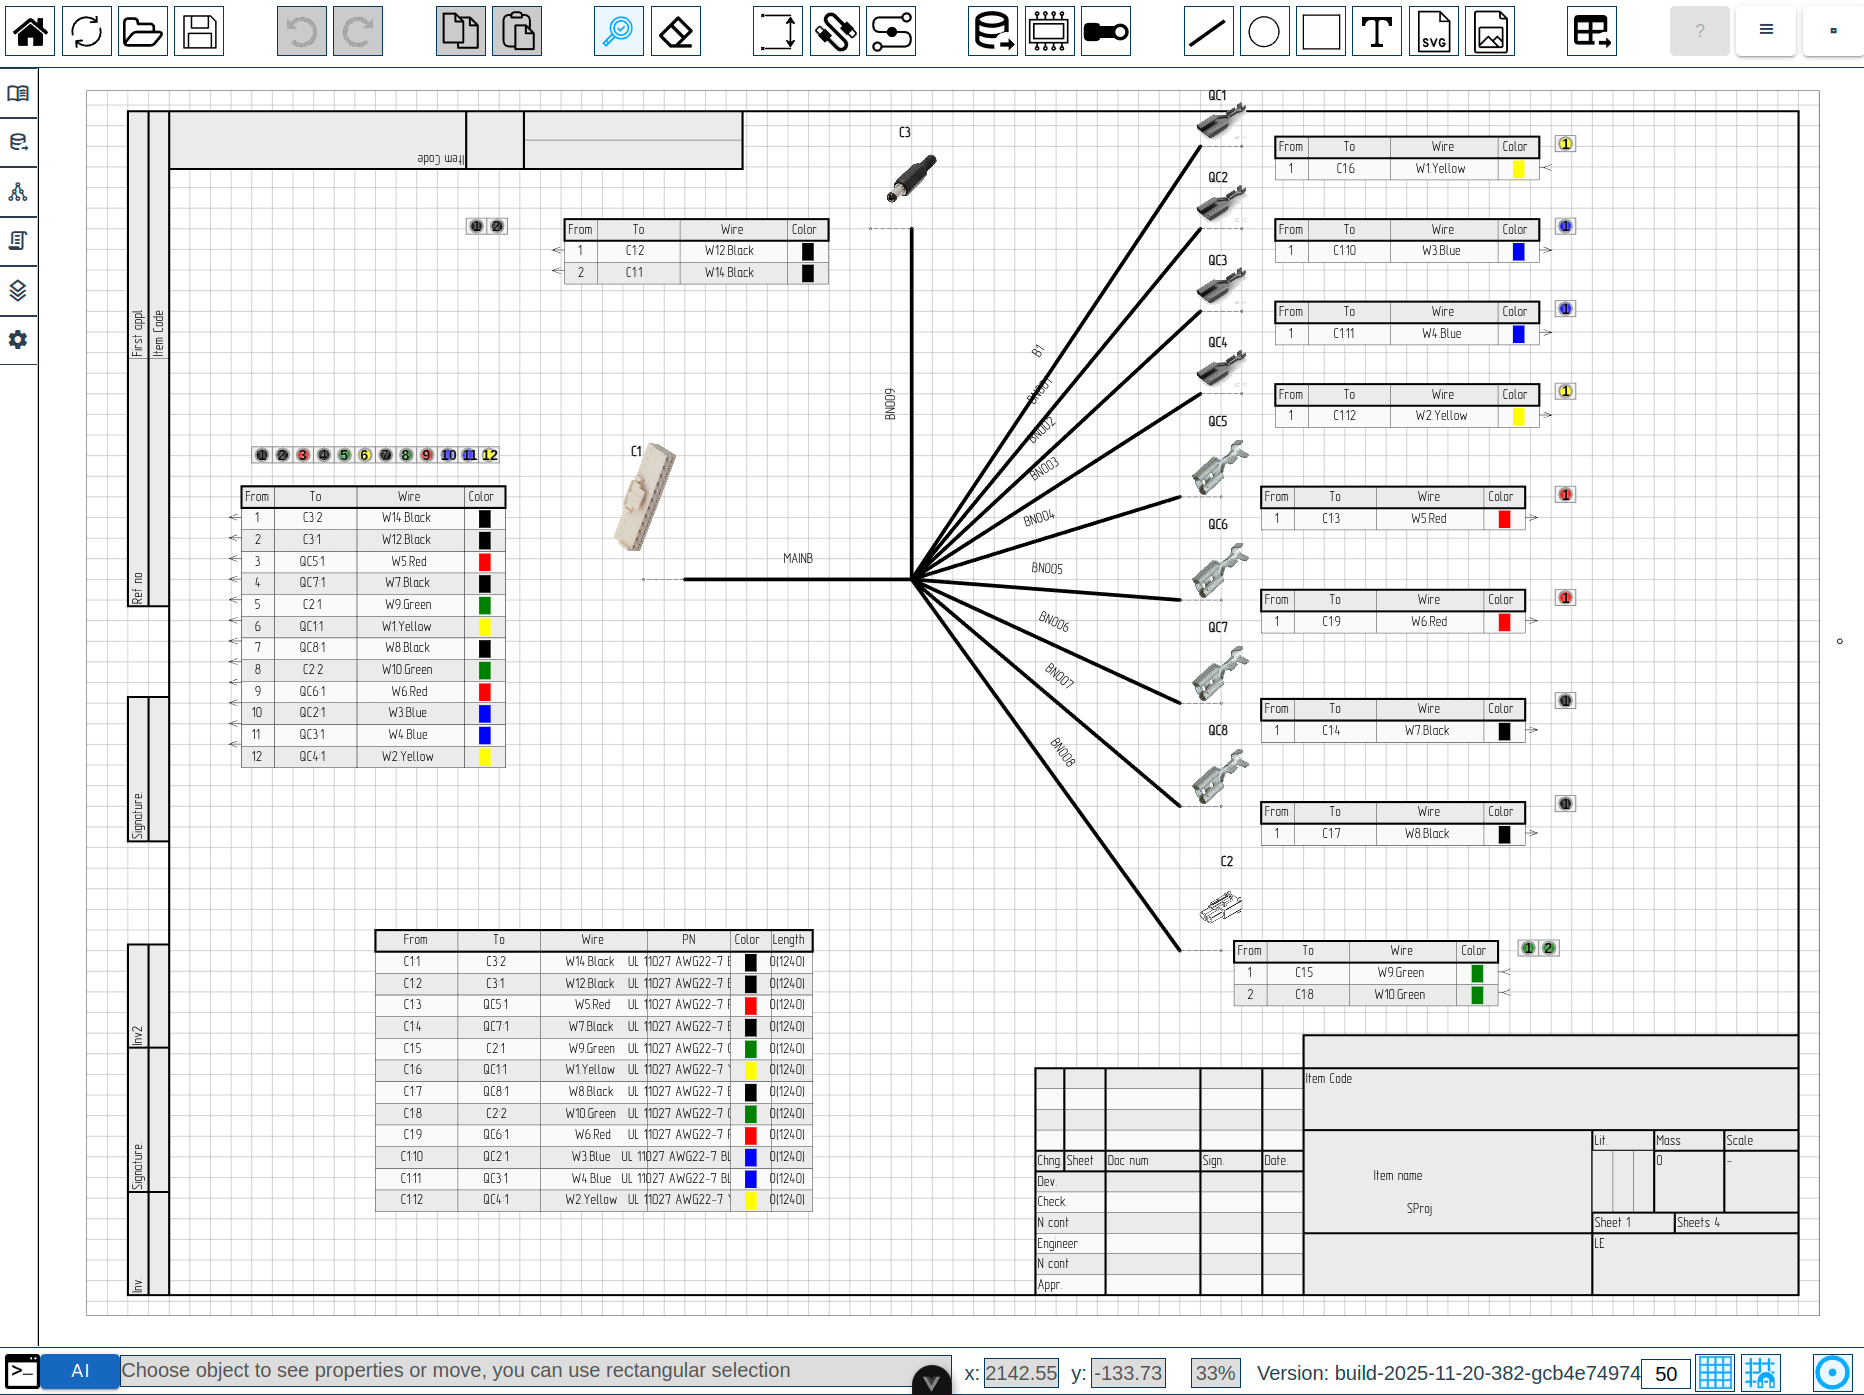Click the terminal icon in the status bar
Screen dimensions: 1864x1395
click(x=22, y=1371)
